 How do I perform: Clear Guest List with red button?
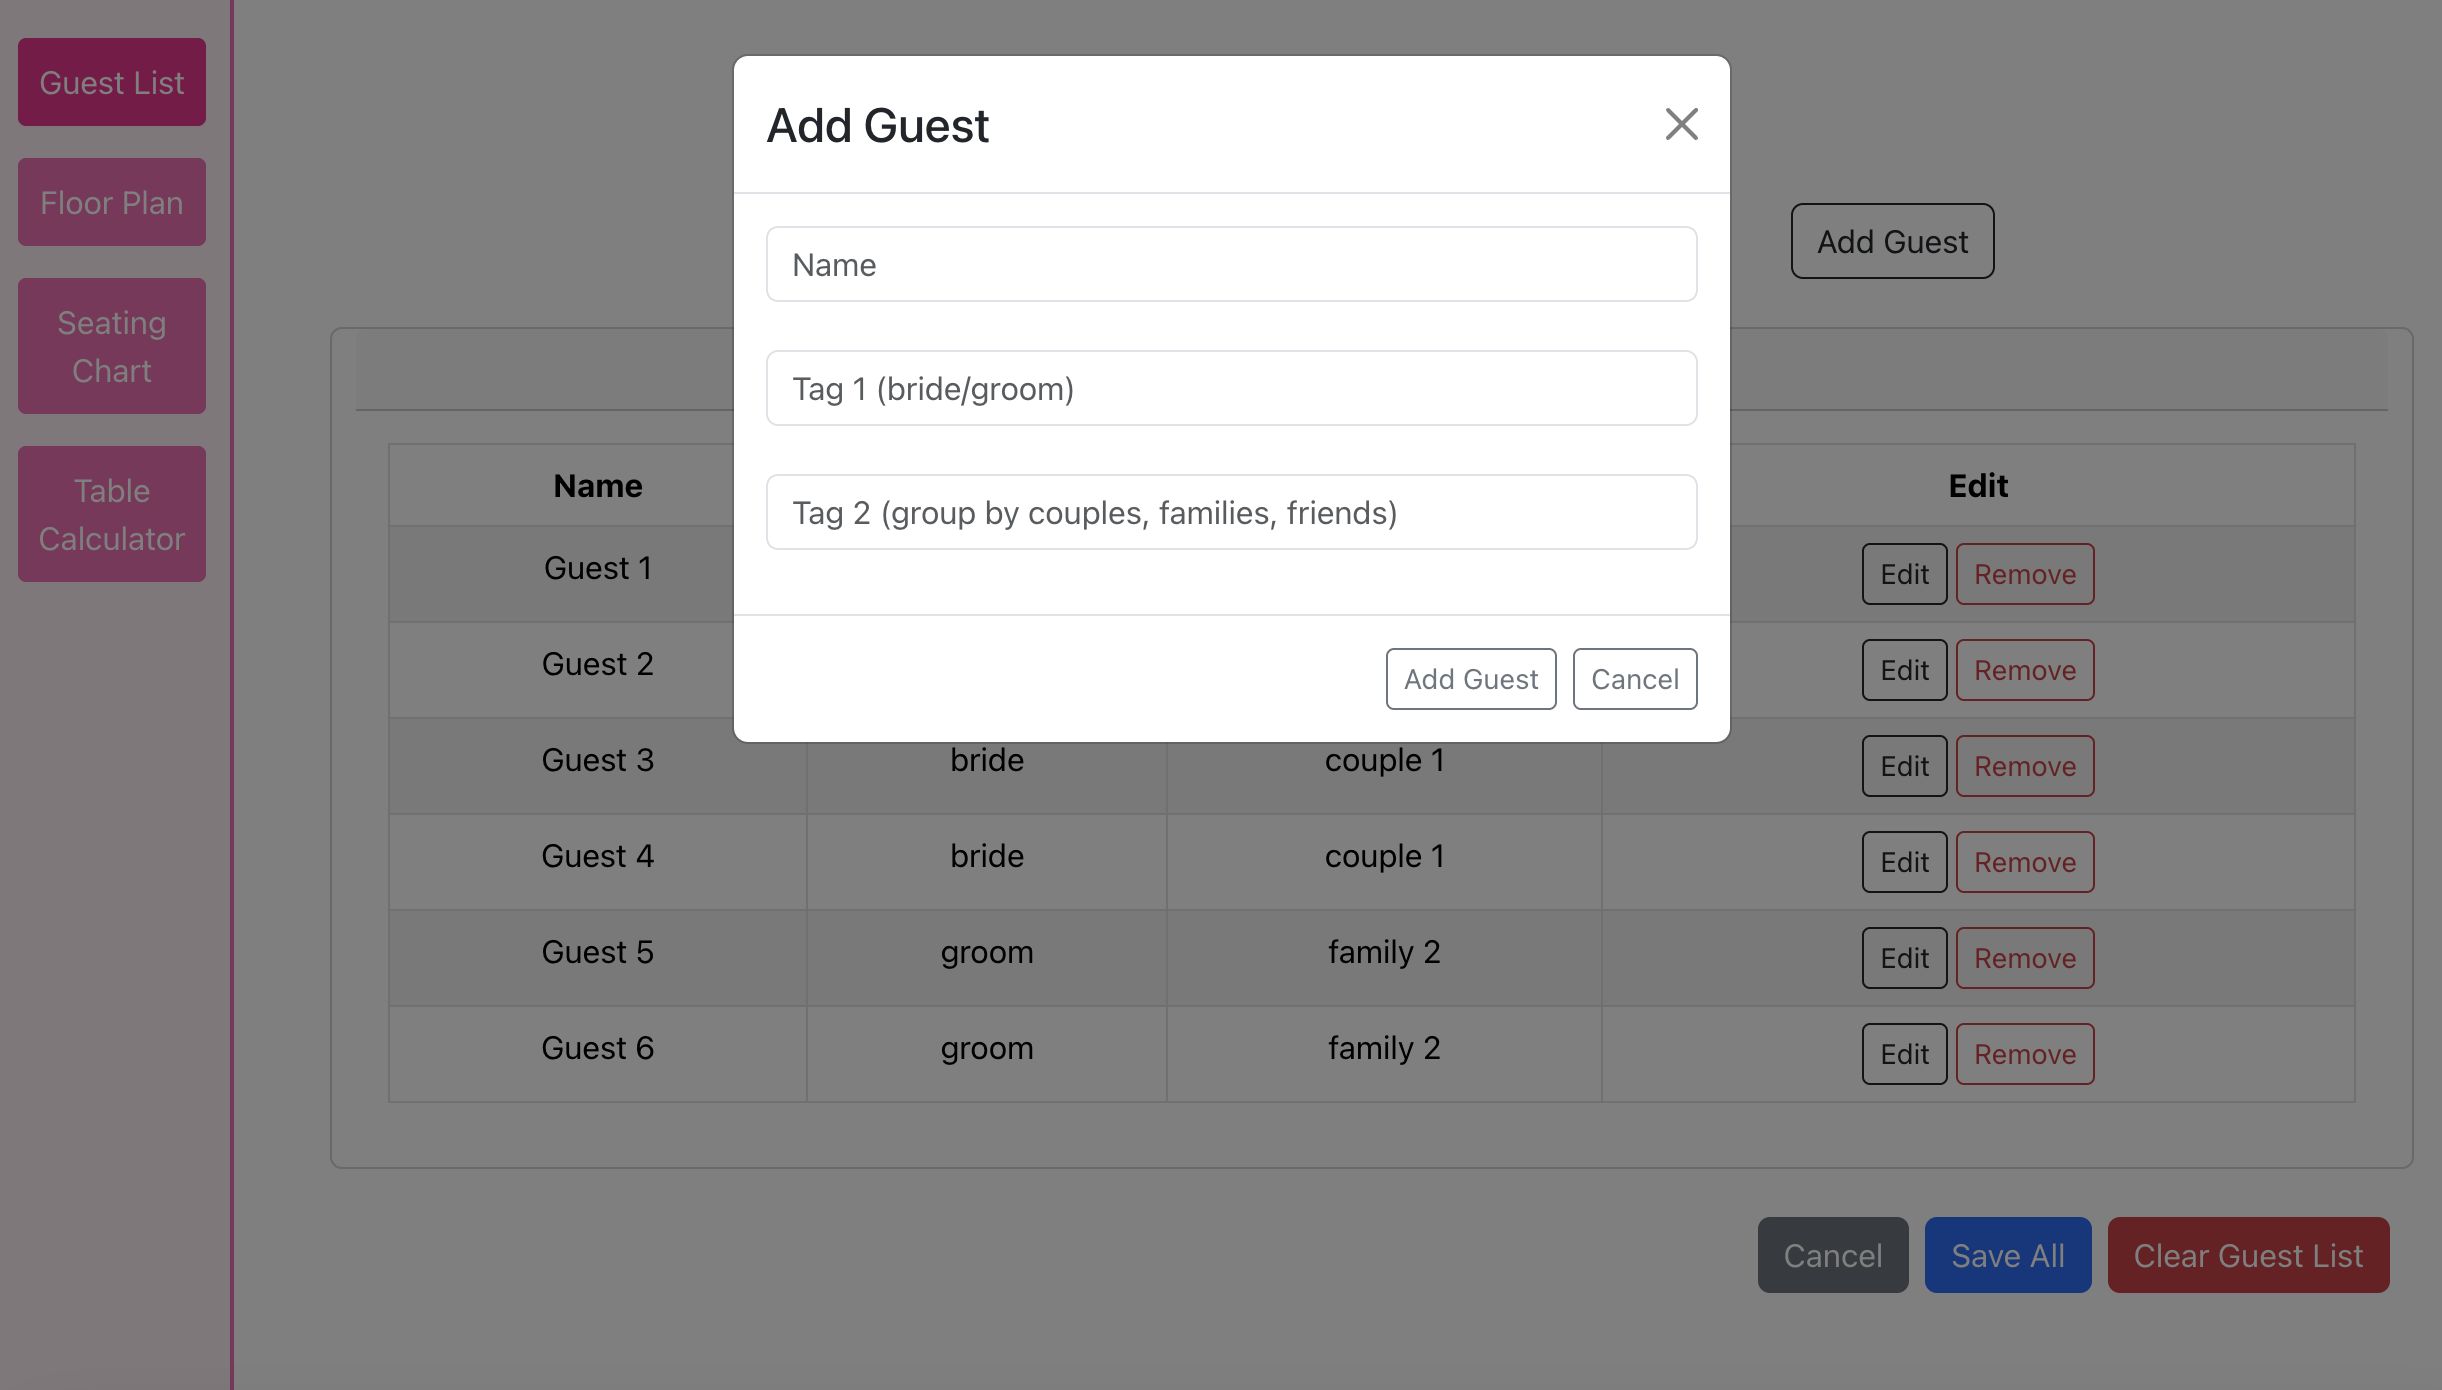coord(2248,1255)
